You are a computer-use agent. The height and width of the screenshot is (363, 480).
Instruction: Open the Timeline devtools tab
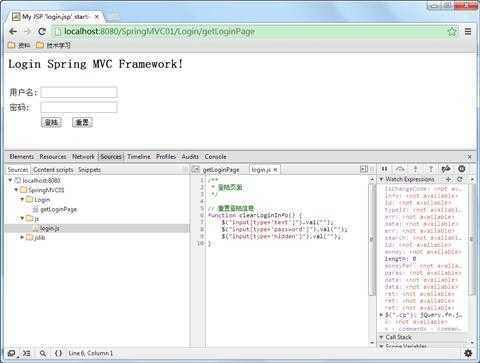coord(139,156)
